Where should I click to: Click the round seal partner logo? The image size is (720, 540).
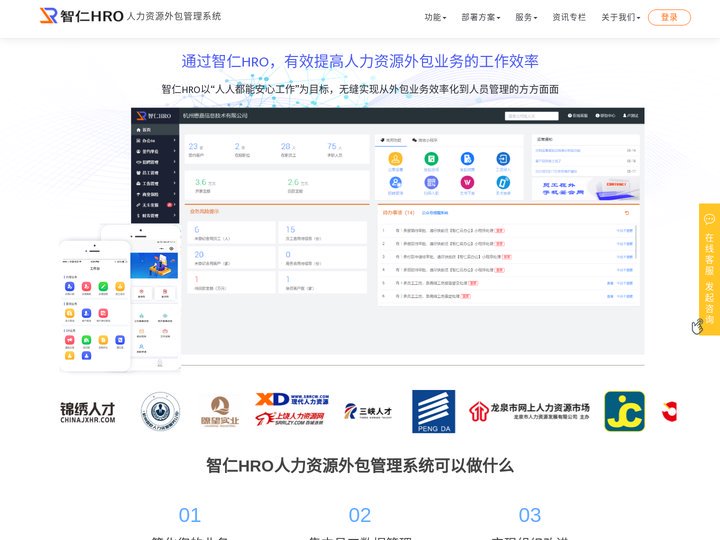[160, 411]
